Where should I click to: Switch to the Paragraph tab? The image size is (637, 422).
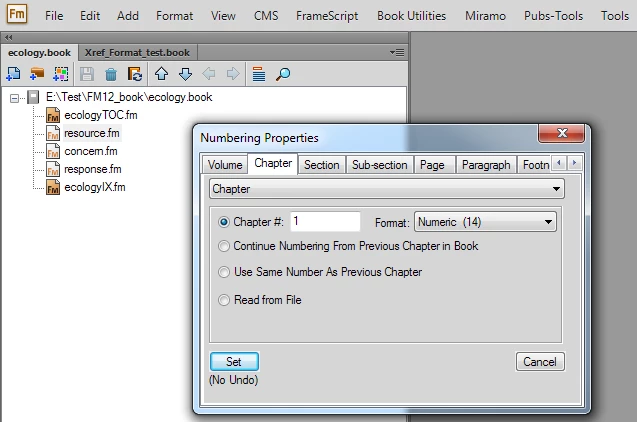(x=486, y=164)
